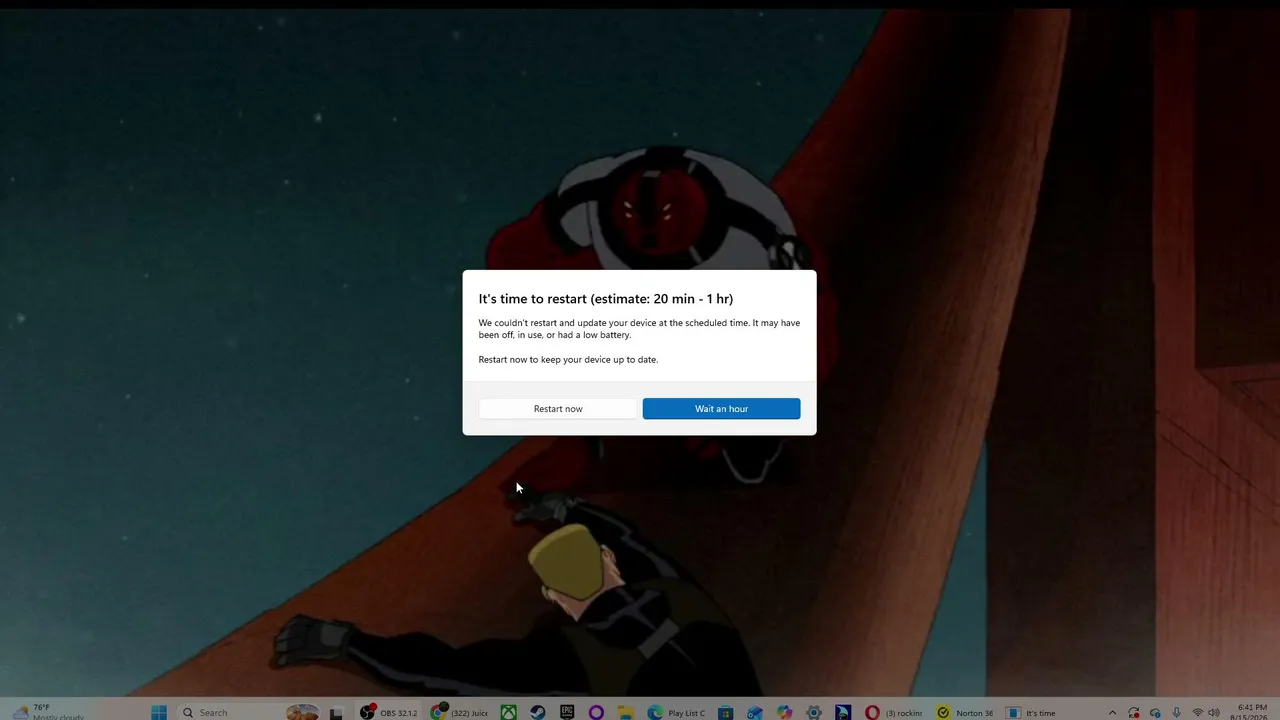Switch to OBS 32.1.2 on the taskbar
The height and width of the screenshot is (720, 1280).
pos(389,712)
